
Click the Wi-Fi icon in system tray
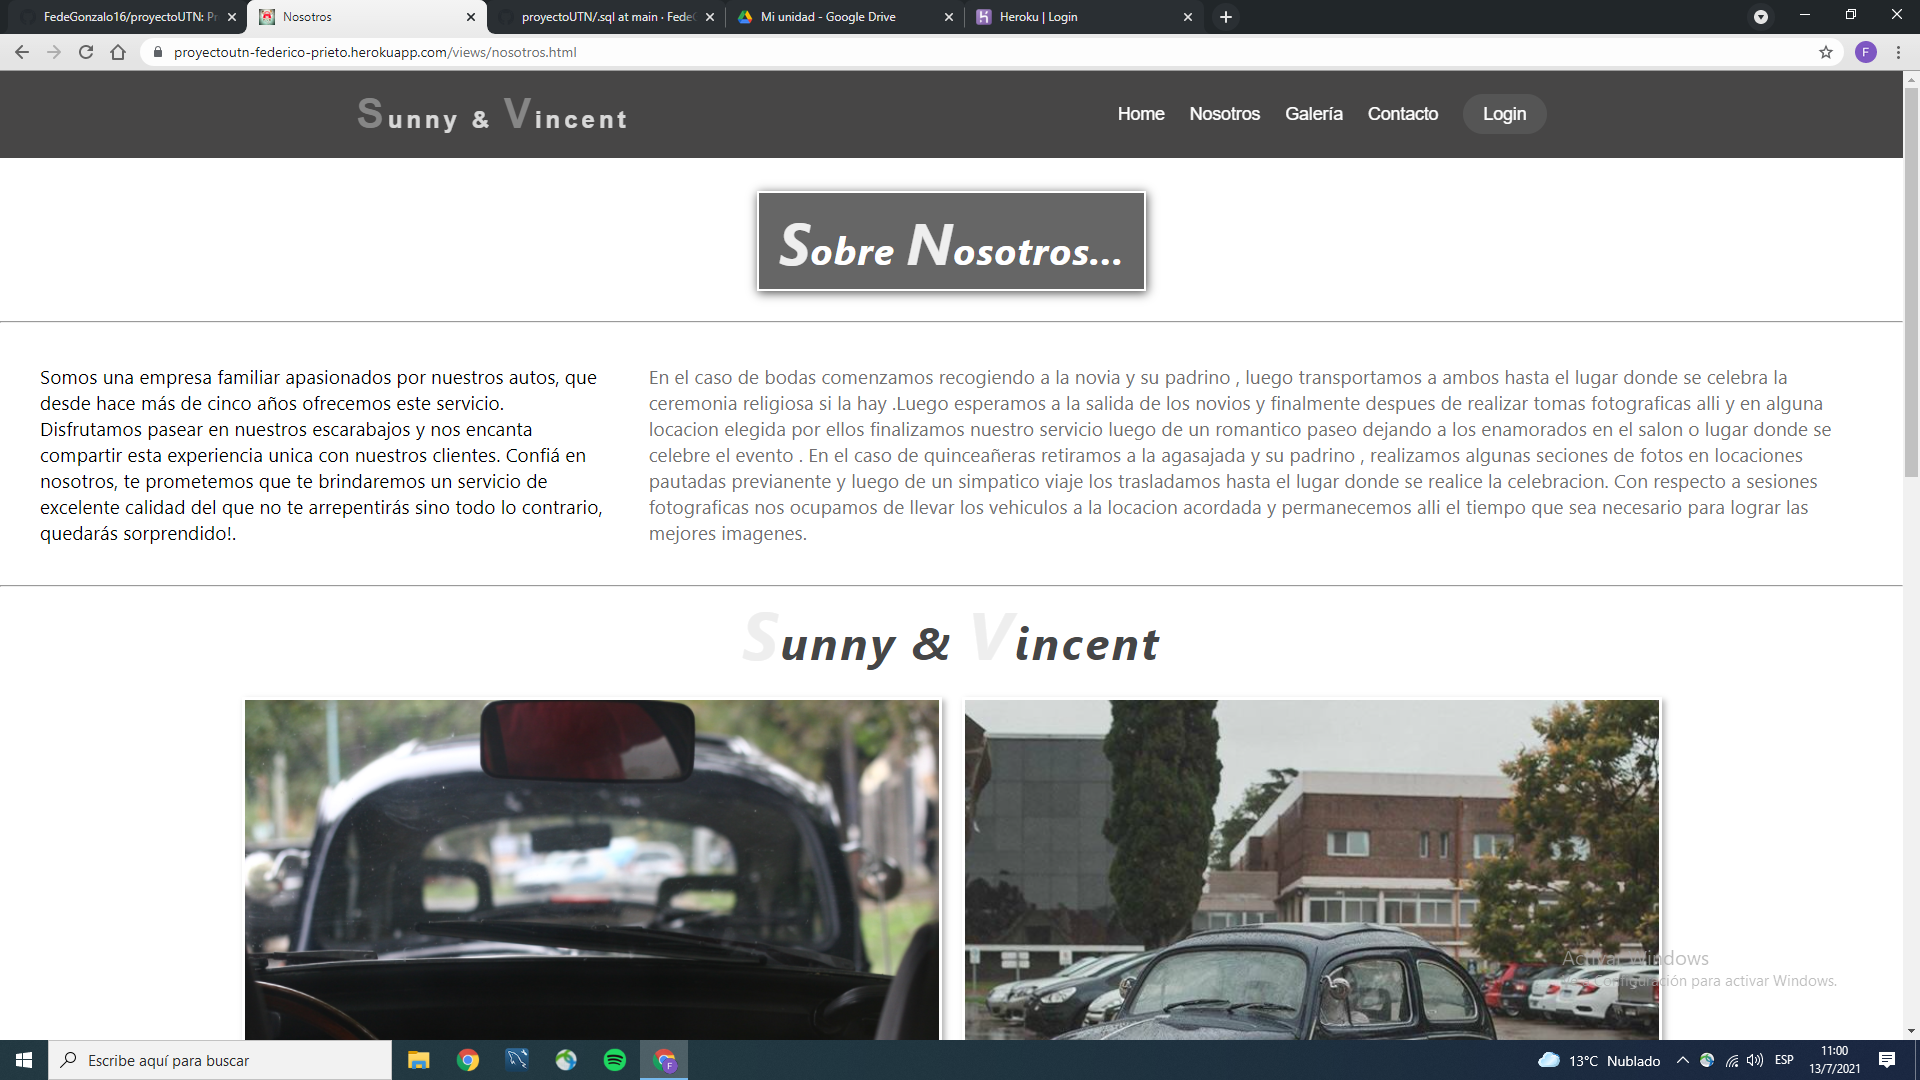pyautogui.click(x=1731, y=1061)
